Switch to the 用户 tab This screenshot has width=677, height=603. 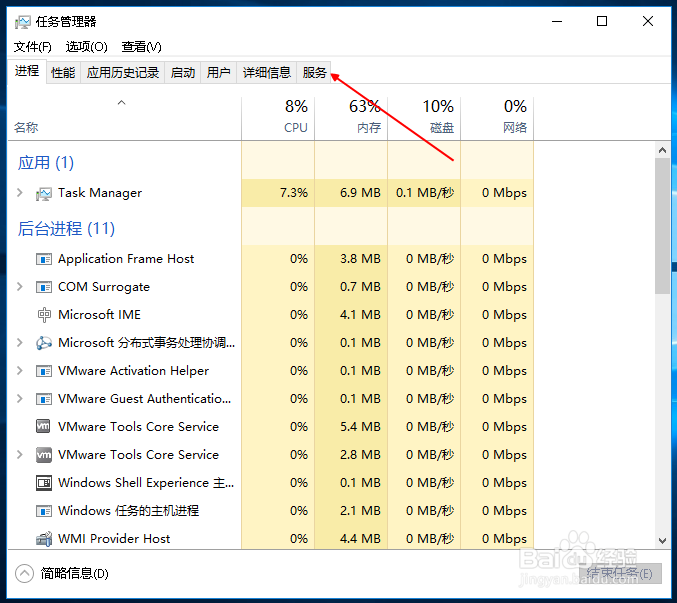click(x=218, y=73)
